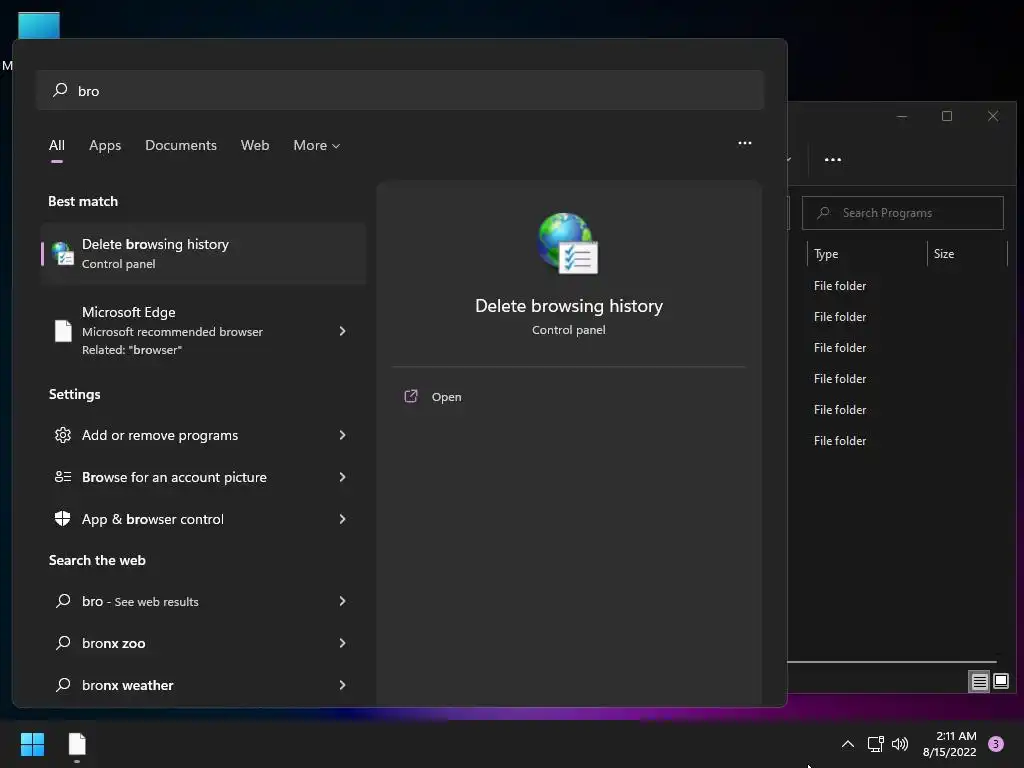Click Search Programs field in File Explorer
This screenshot has width=1024, height=768.
pyautogui.click(x=903, y=213)
